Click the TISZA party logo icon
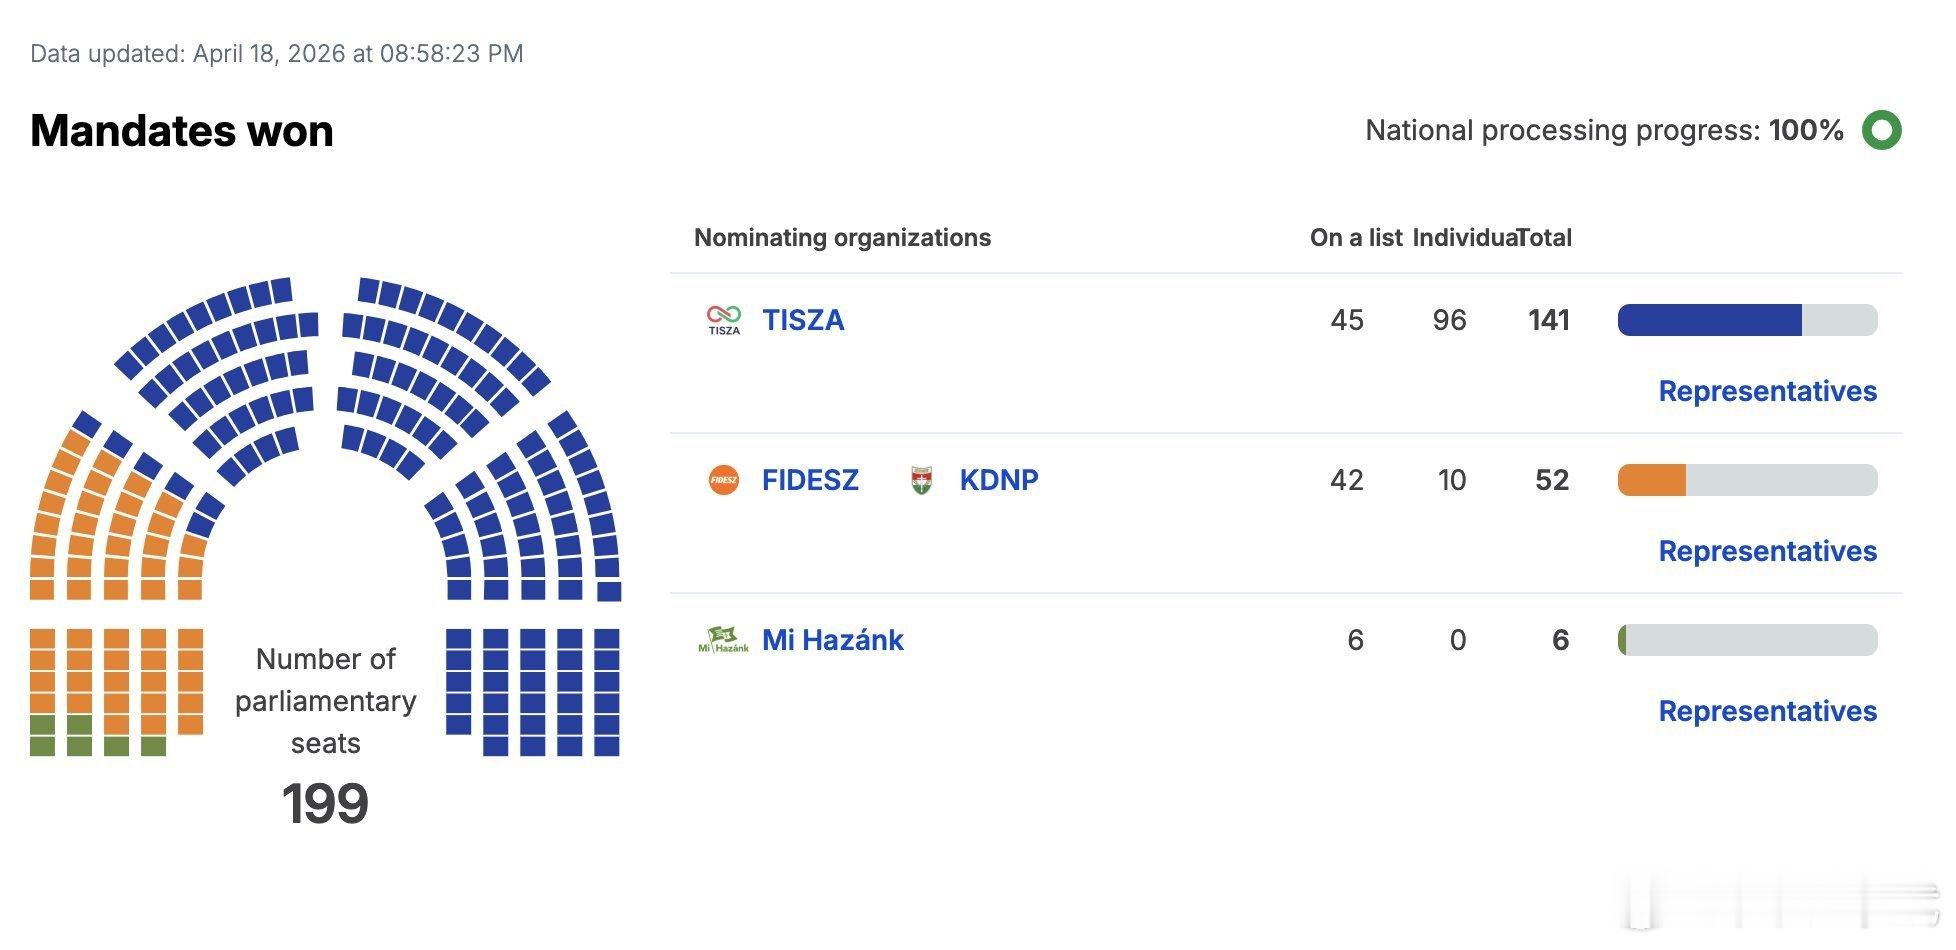 [x=724, y=320]
